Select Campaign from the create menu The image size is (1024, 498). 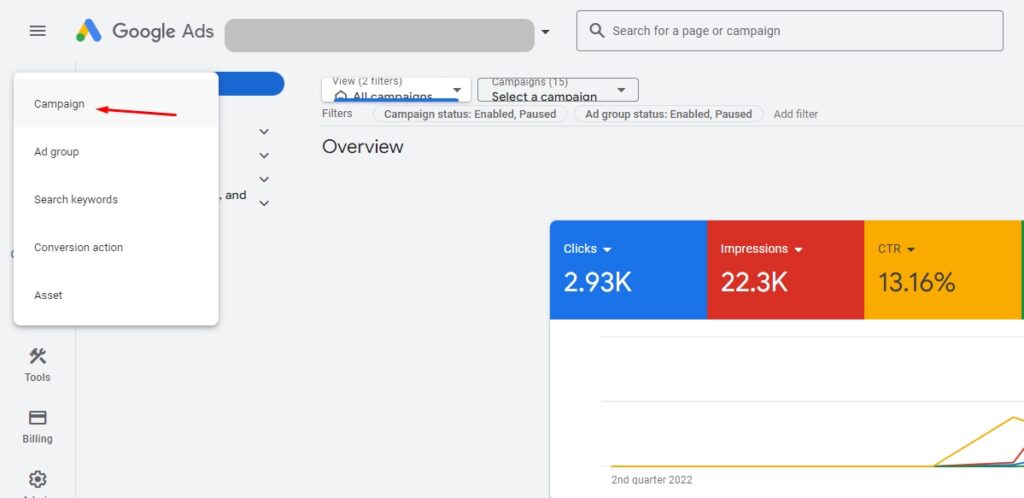[116, 104]
